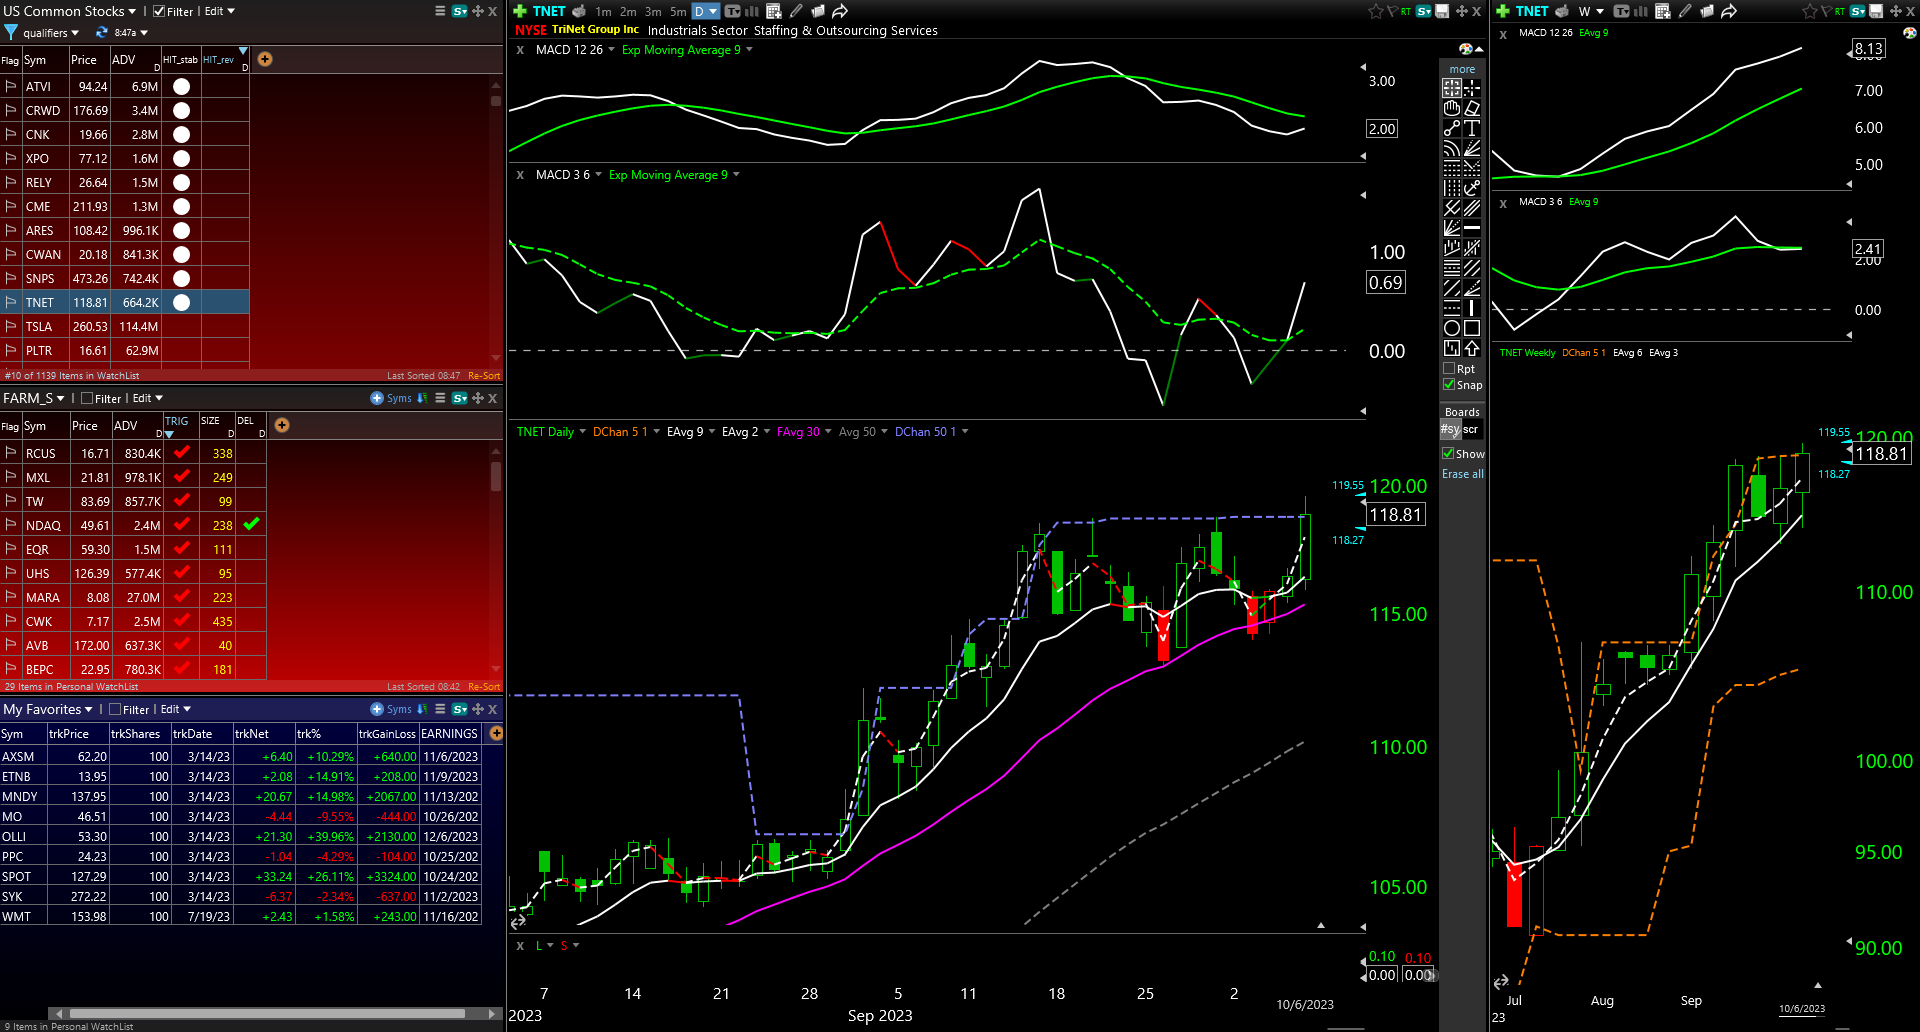Click the share arrow icon on daily chart
The image size is (1920, 1032).
840,11
